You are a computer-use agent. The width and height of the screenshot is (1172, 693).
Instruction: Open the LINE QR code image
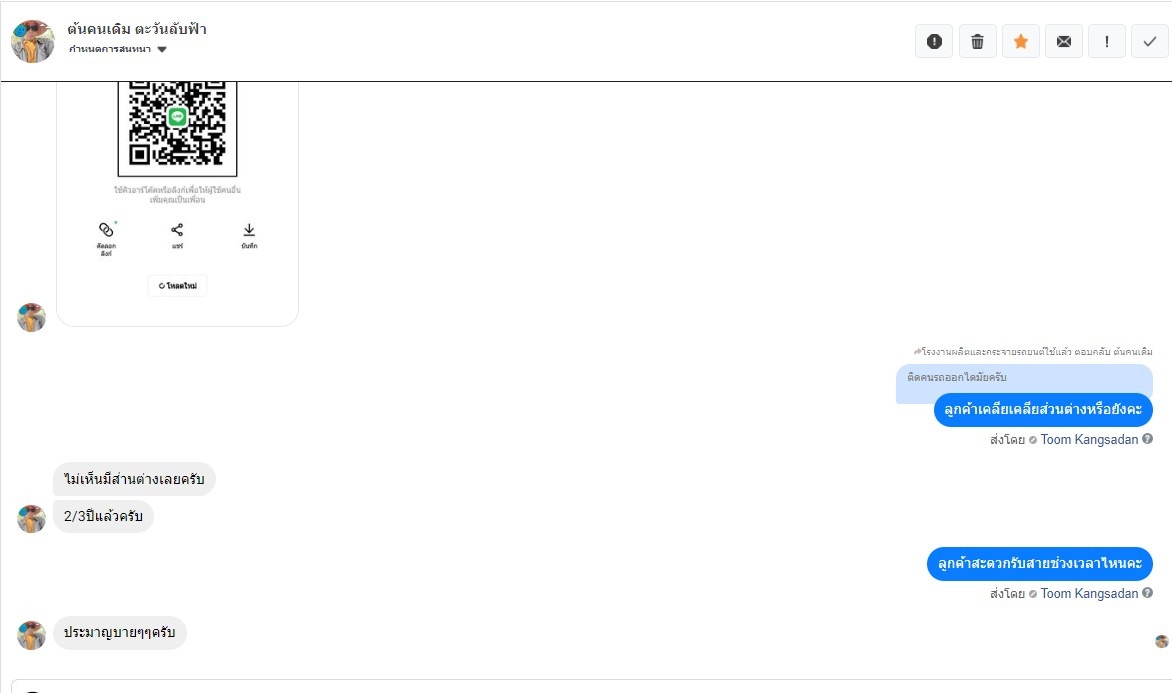(x=178, y=120)
